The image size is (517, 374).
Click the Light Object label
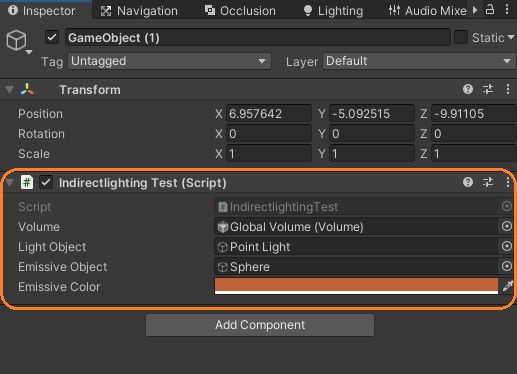coord(52,247)
